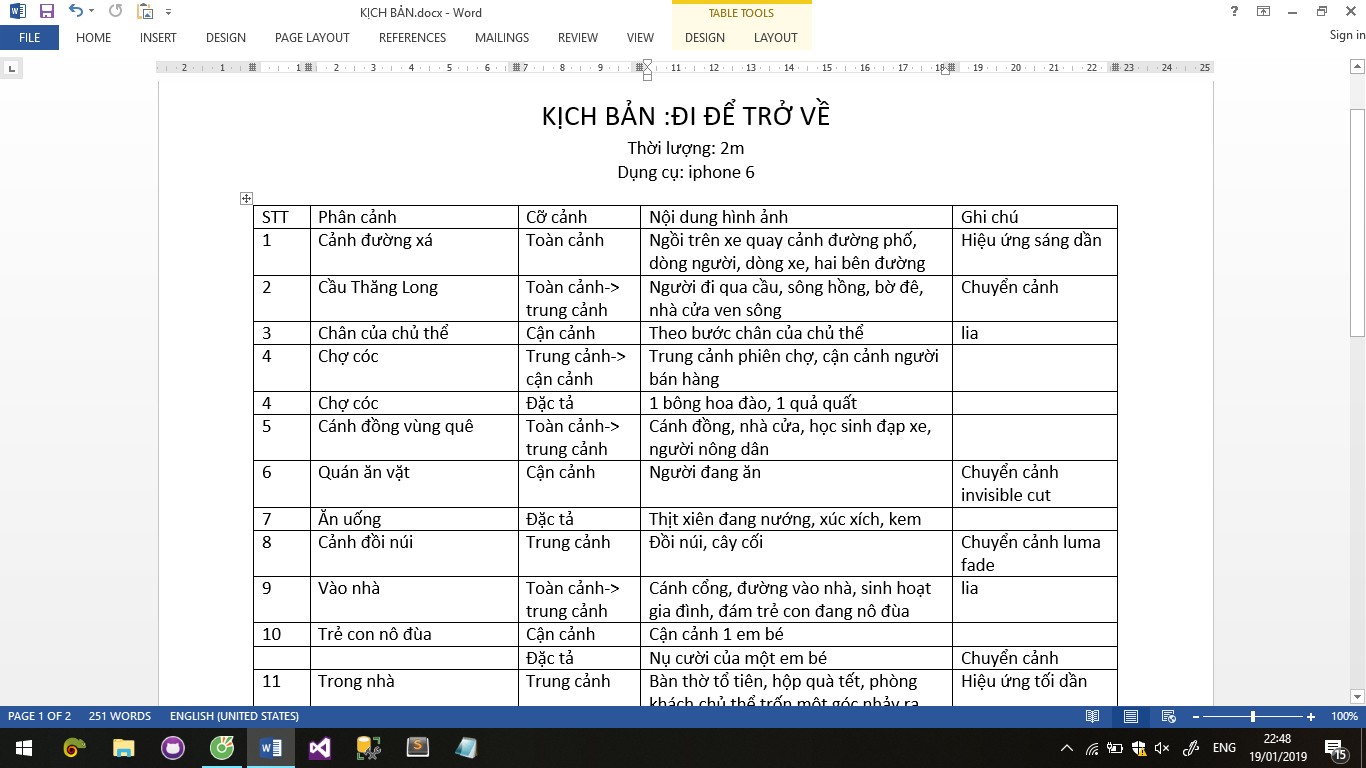Open the PAGE LAYOUT ribbon tab
The height and width of the screenshot is (768, 1366).
point(312,38)
